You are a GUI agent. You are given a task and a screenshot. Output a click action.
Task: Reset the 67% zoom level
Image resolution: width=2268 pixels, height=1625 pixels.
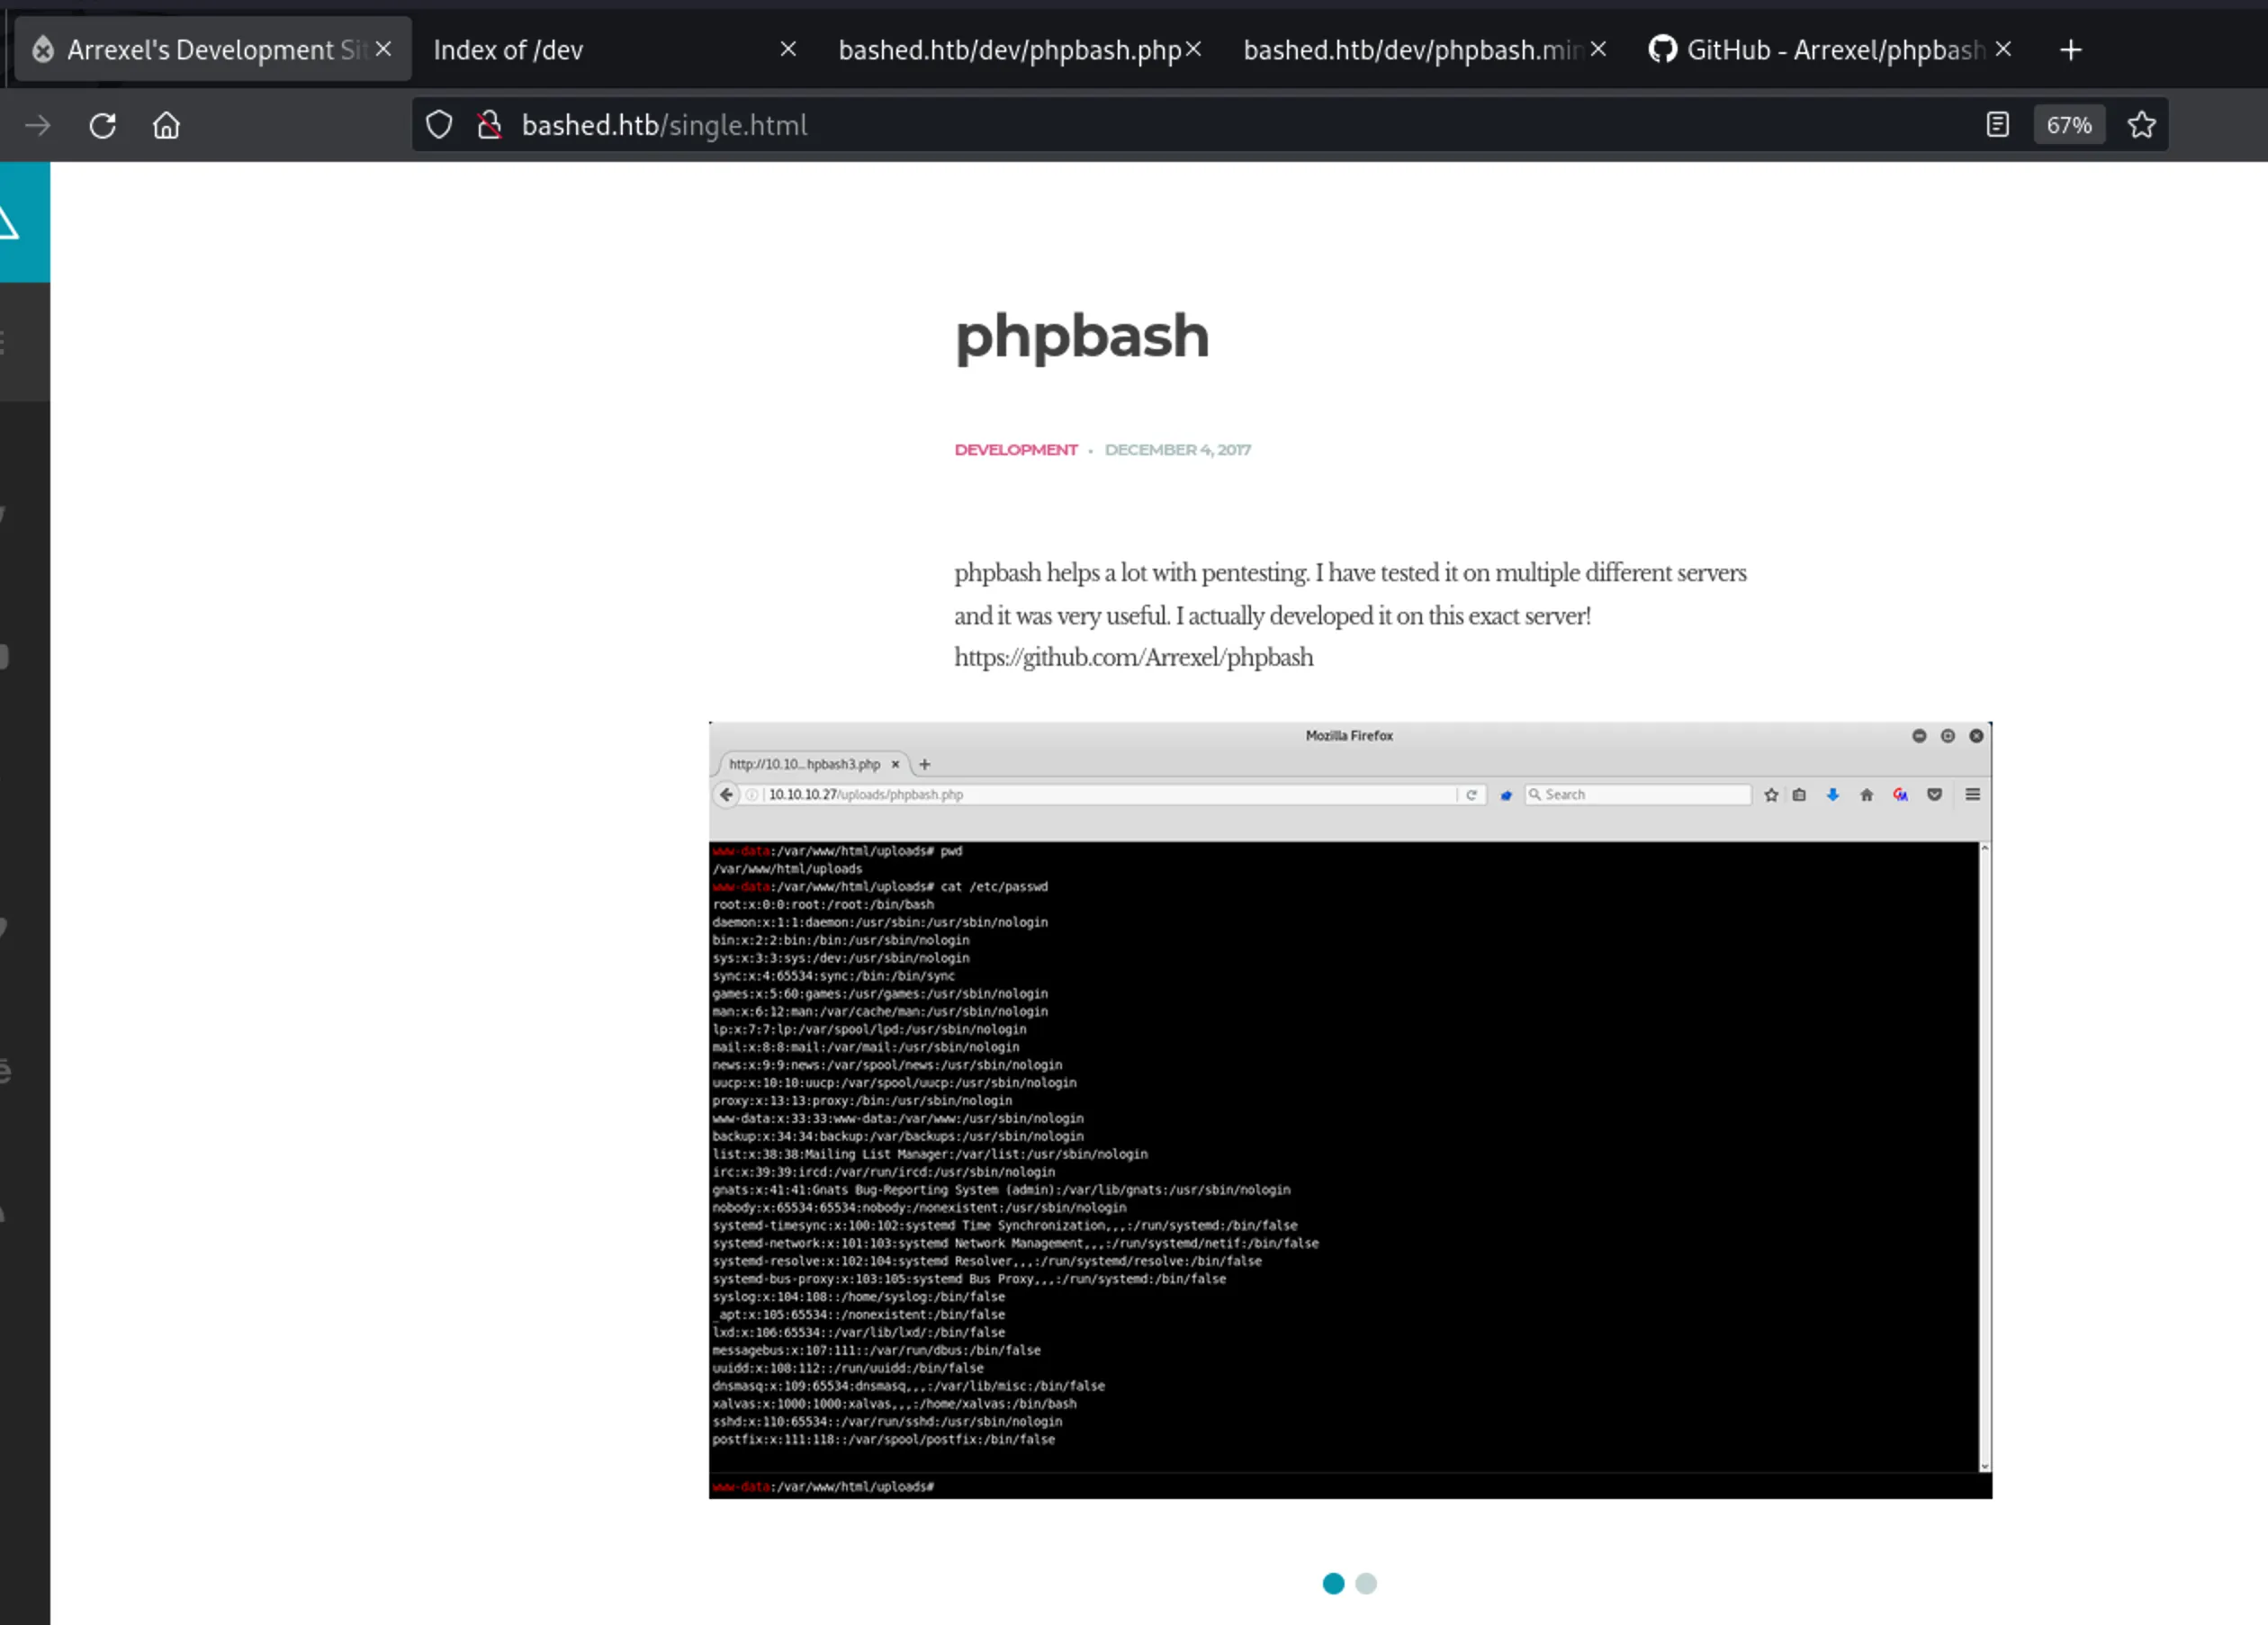(x=2069, y=125)
